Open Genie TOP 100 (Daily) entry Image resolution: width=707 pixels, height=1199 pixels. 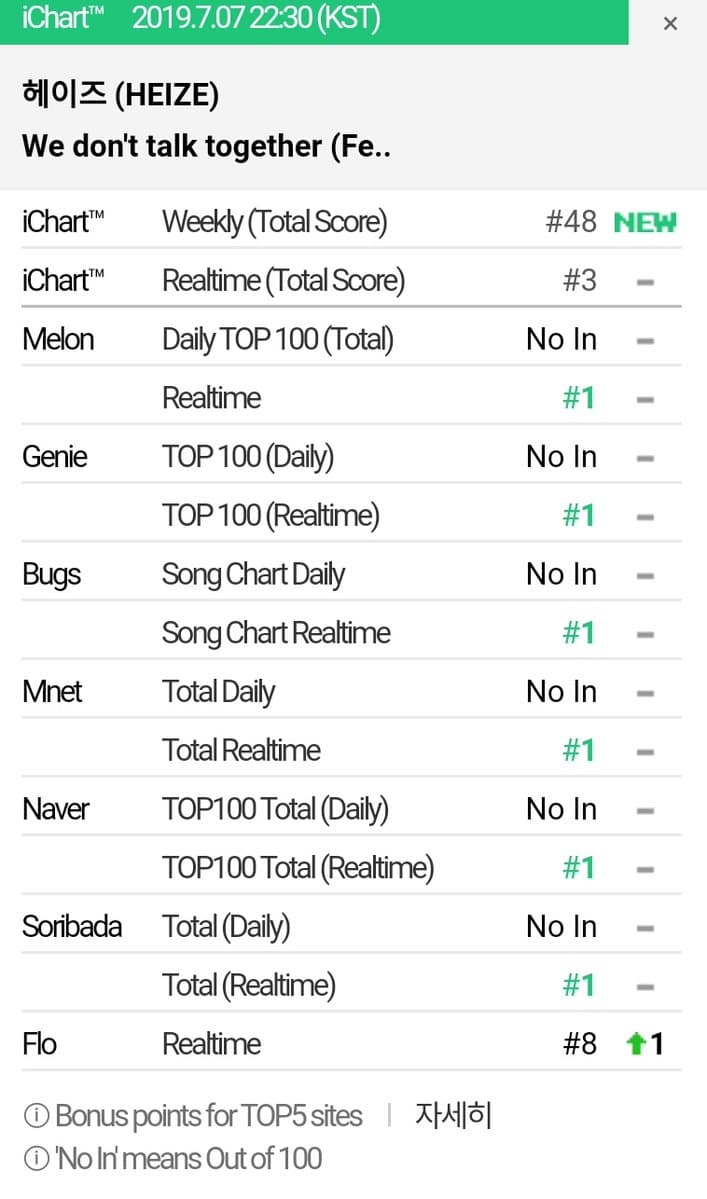[x=247, y=457]
